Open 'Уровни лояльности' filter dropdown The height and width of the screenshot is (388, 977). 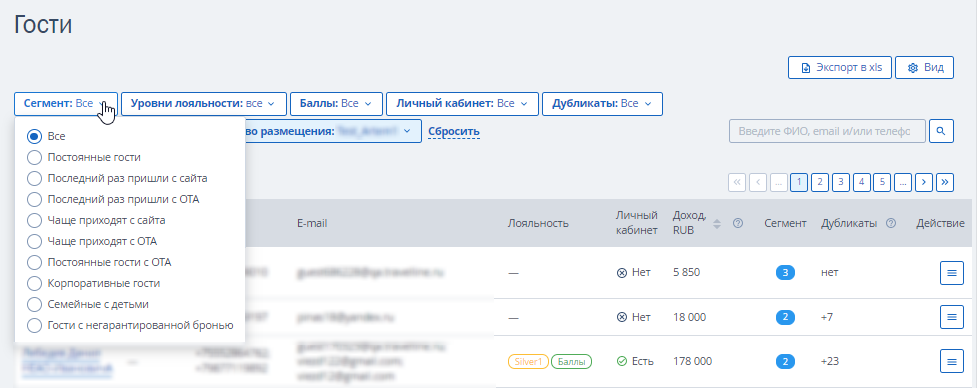(x=204, y=104)
